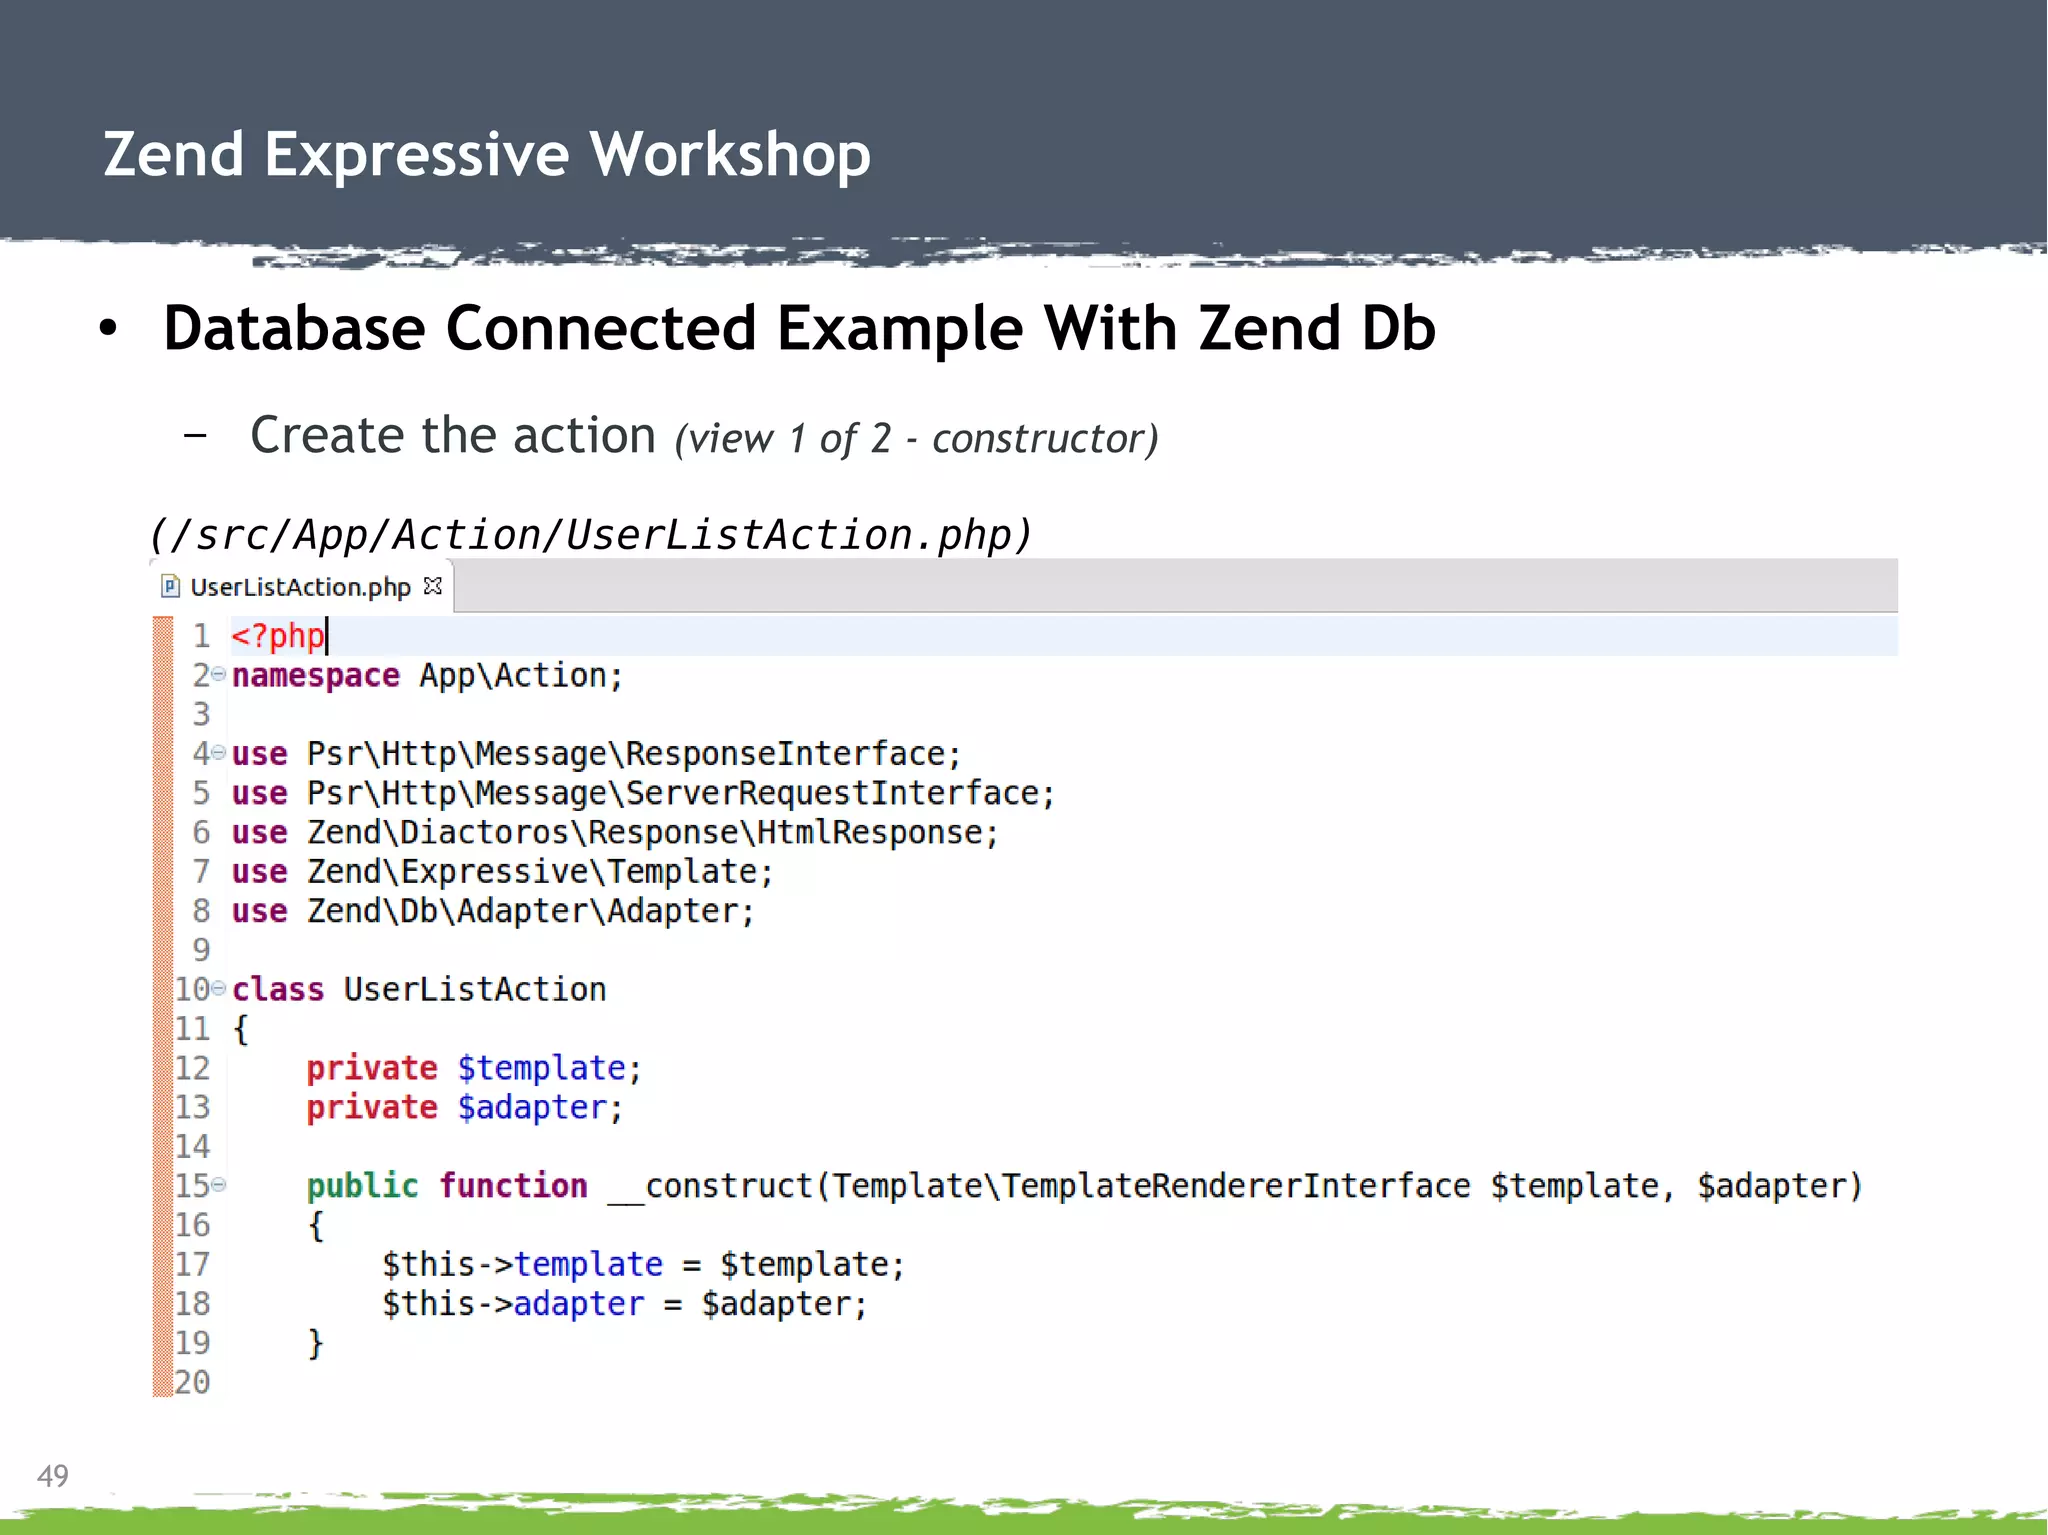The width and height of the screenshot is (2048, 1535).
Task: Click 'Zend\Diactoros\Response\HtmlResponse;' import line
Action: coord(652,833)
